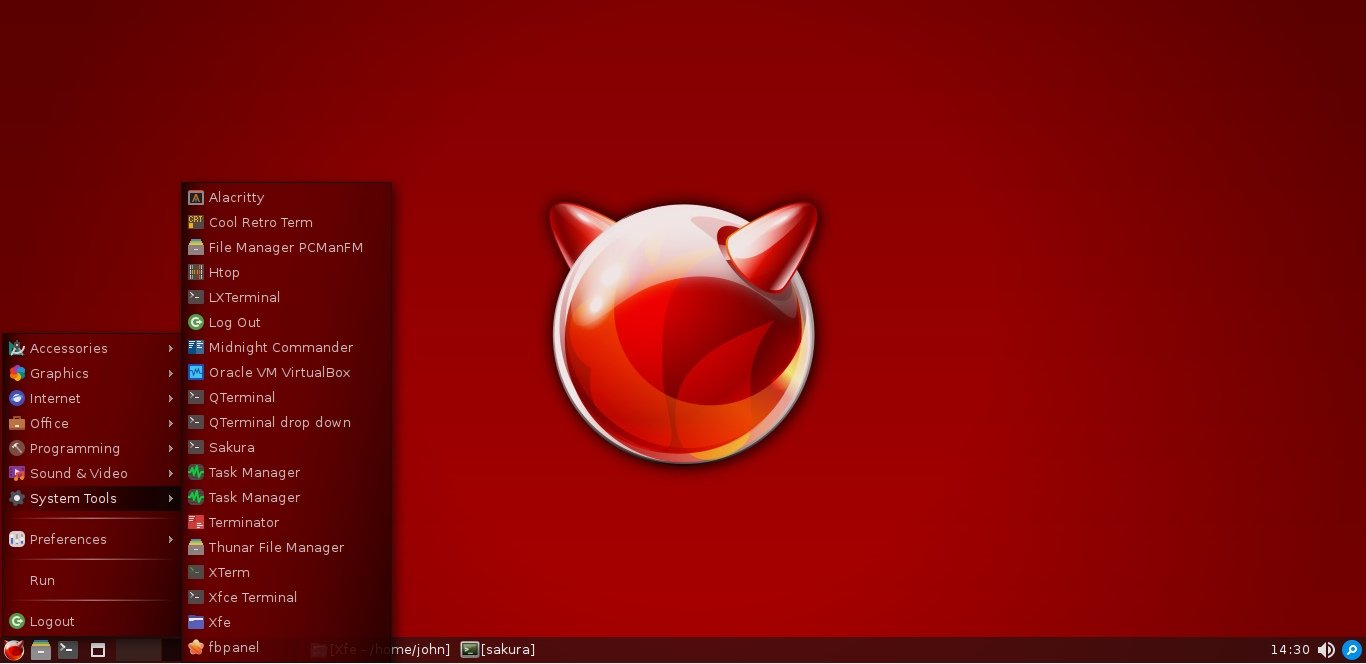This screenshot has width=1366, height=664.
Task: Click the FreeBSD start menu icon
Action: [14, 650]
